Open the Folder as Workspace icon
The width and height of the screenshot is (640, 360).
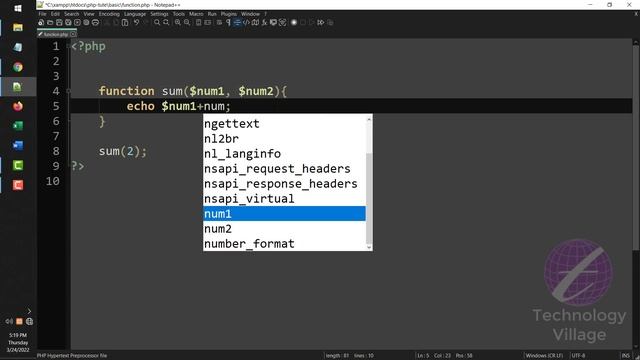coord(273,22)
